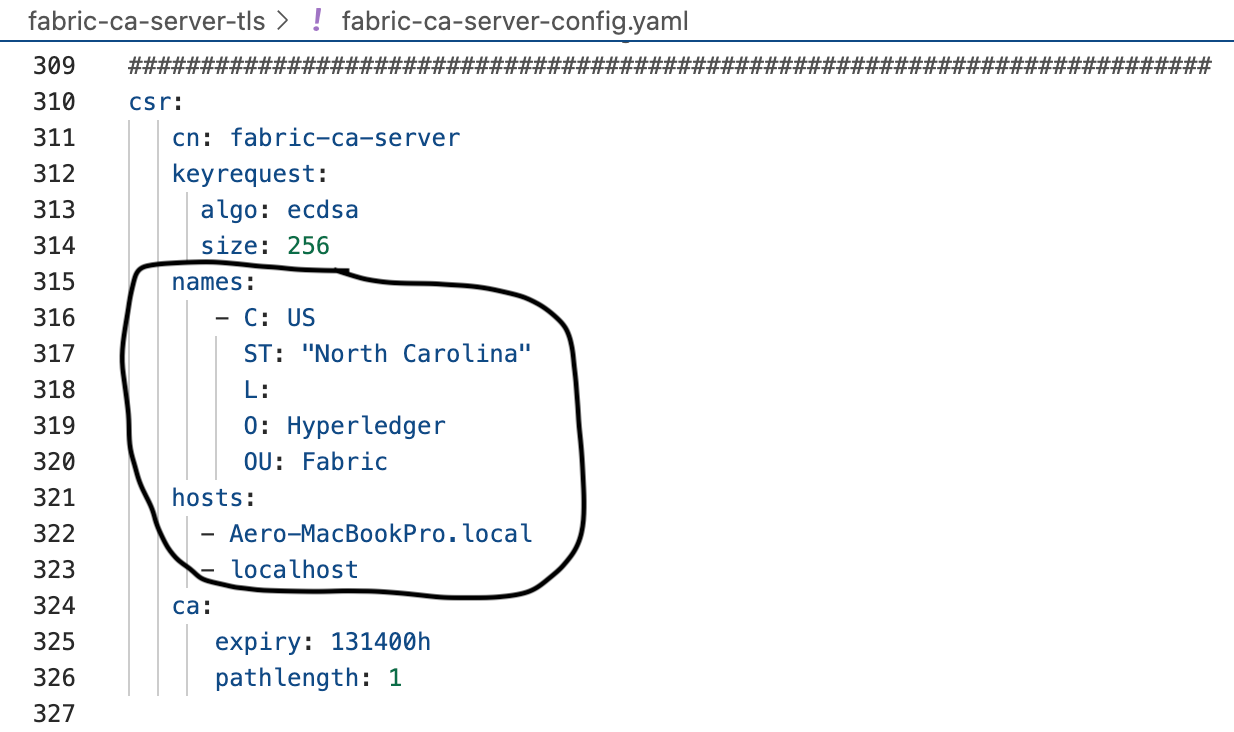The width and height of the screenshot is (1234, 732).
Task: Place cursor on '- C: US'
Action: (265, 318)
